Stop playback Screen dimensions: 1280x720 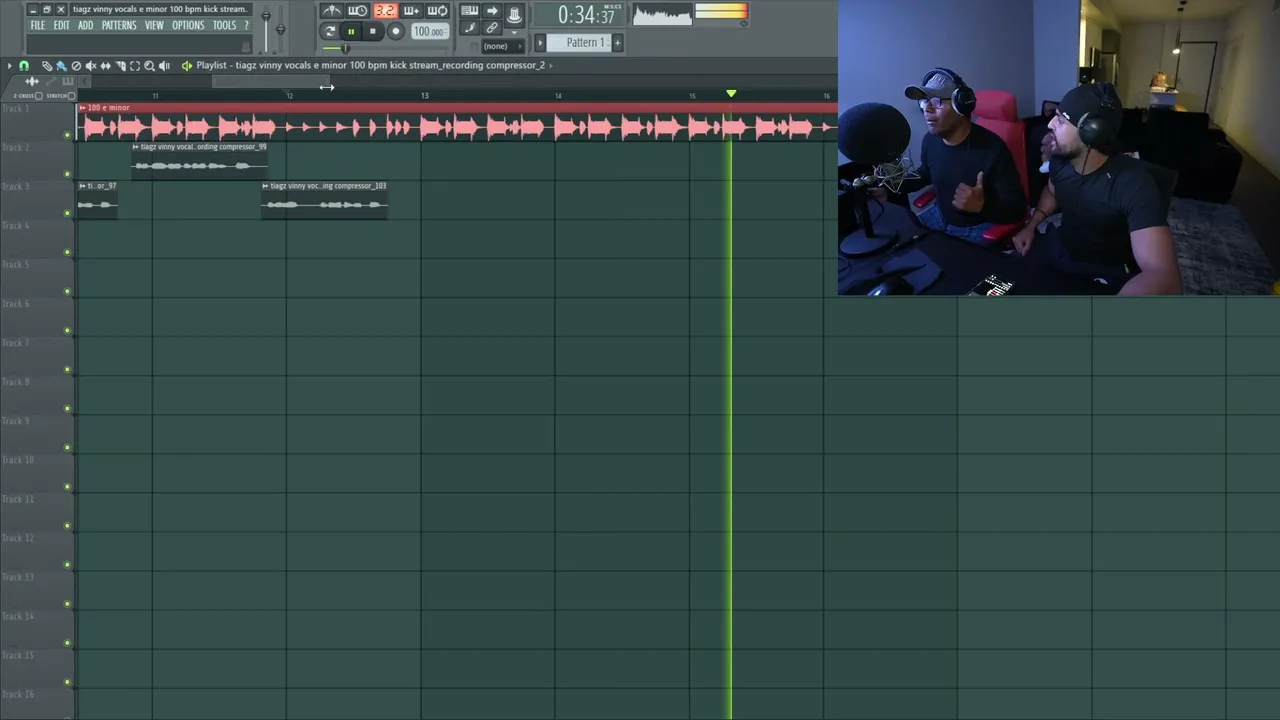(373, 32)
